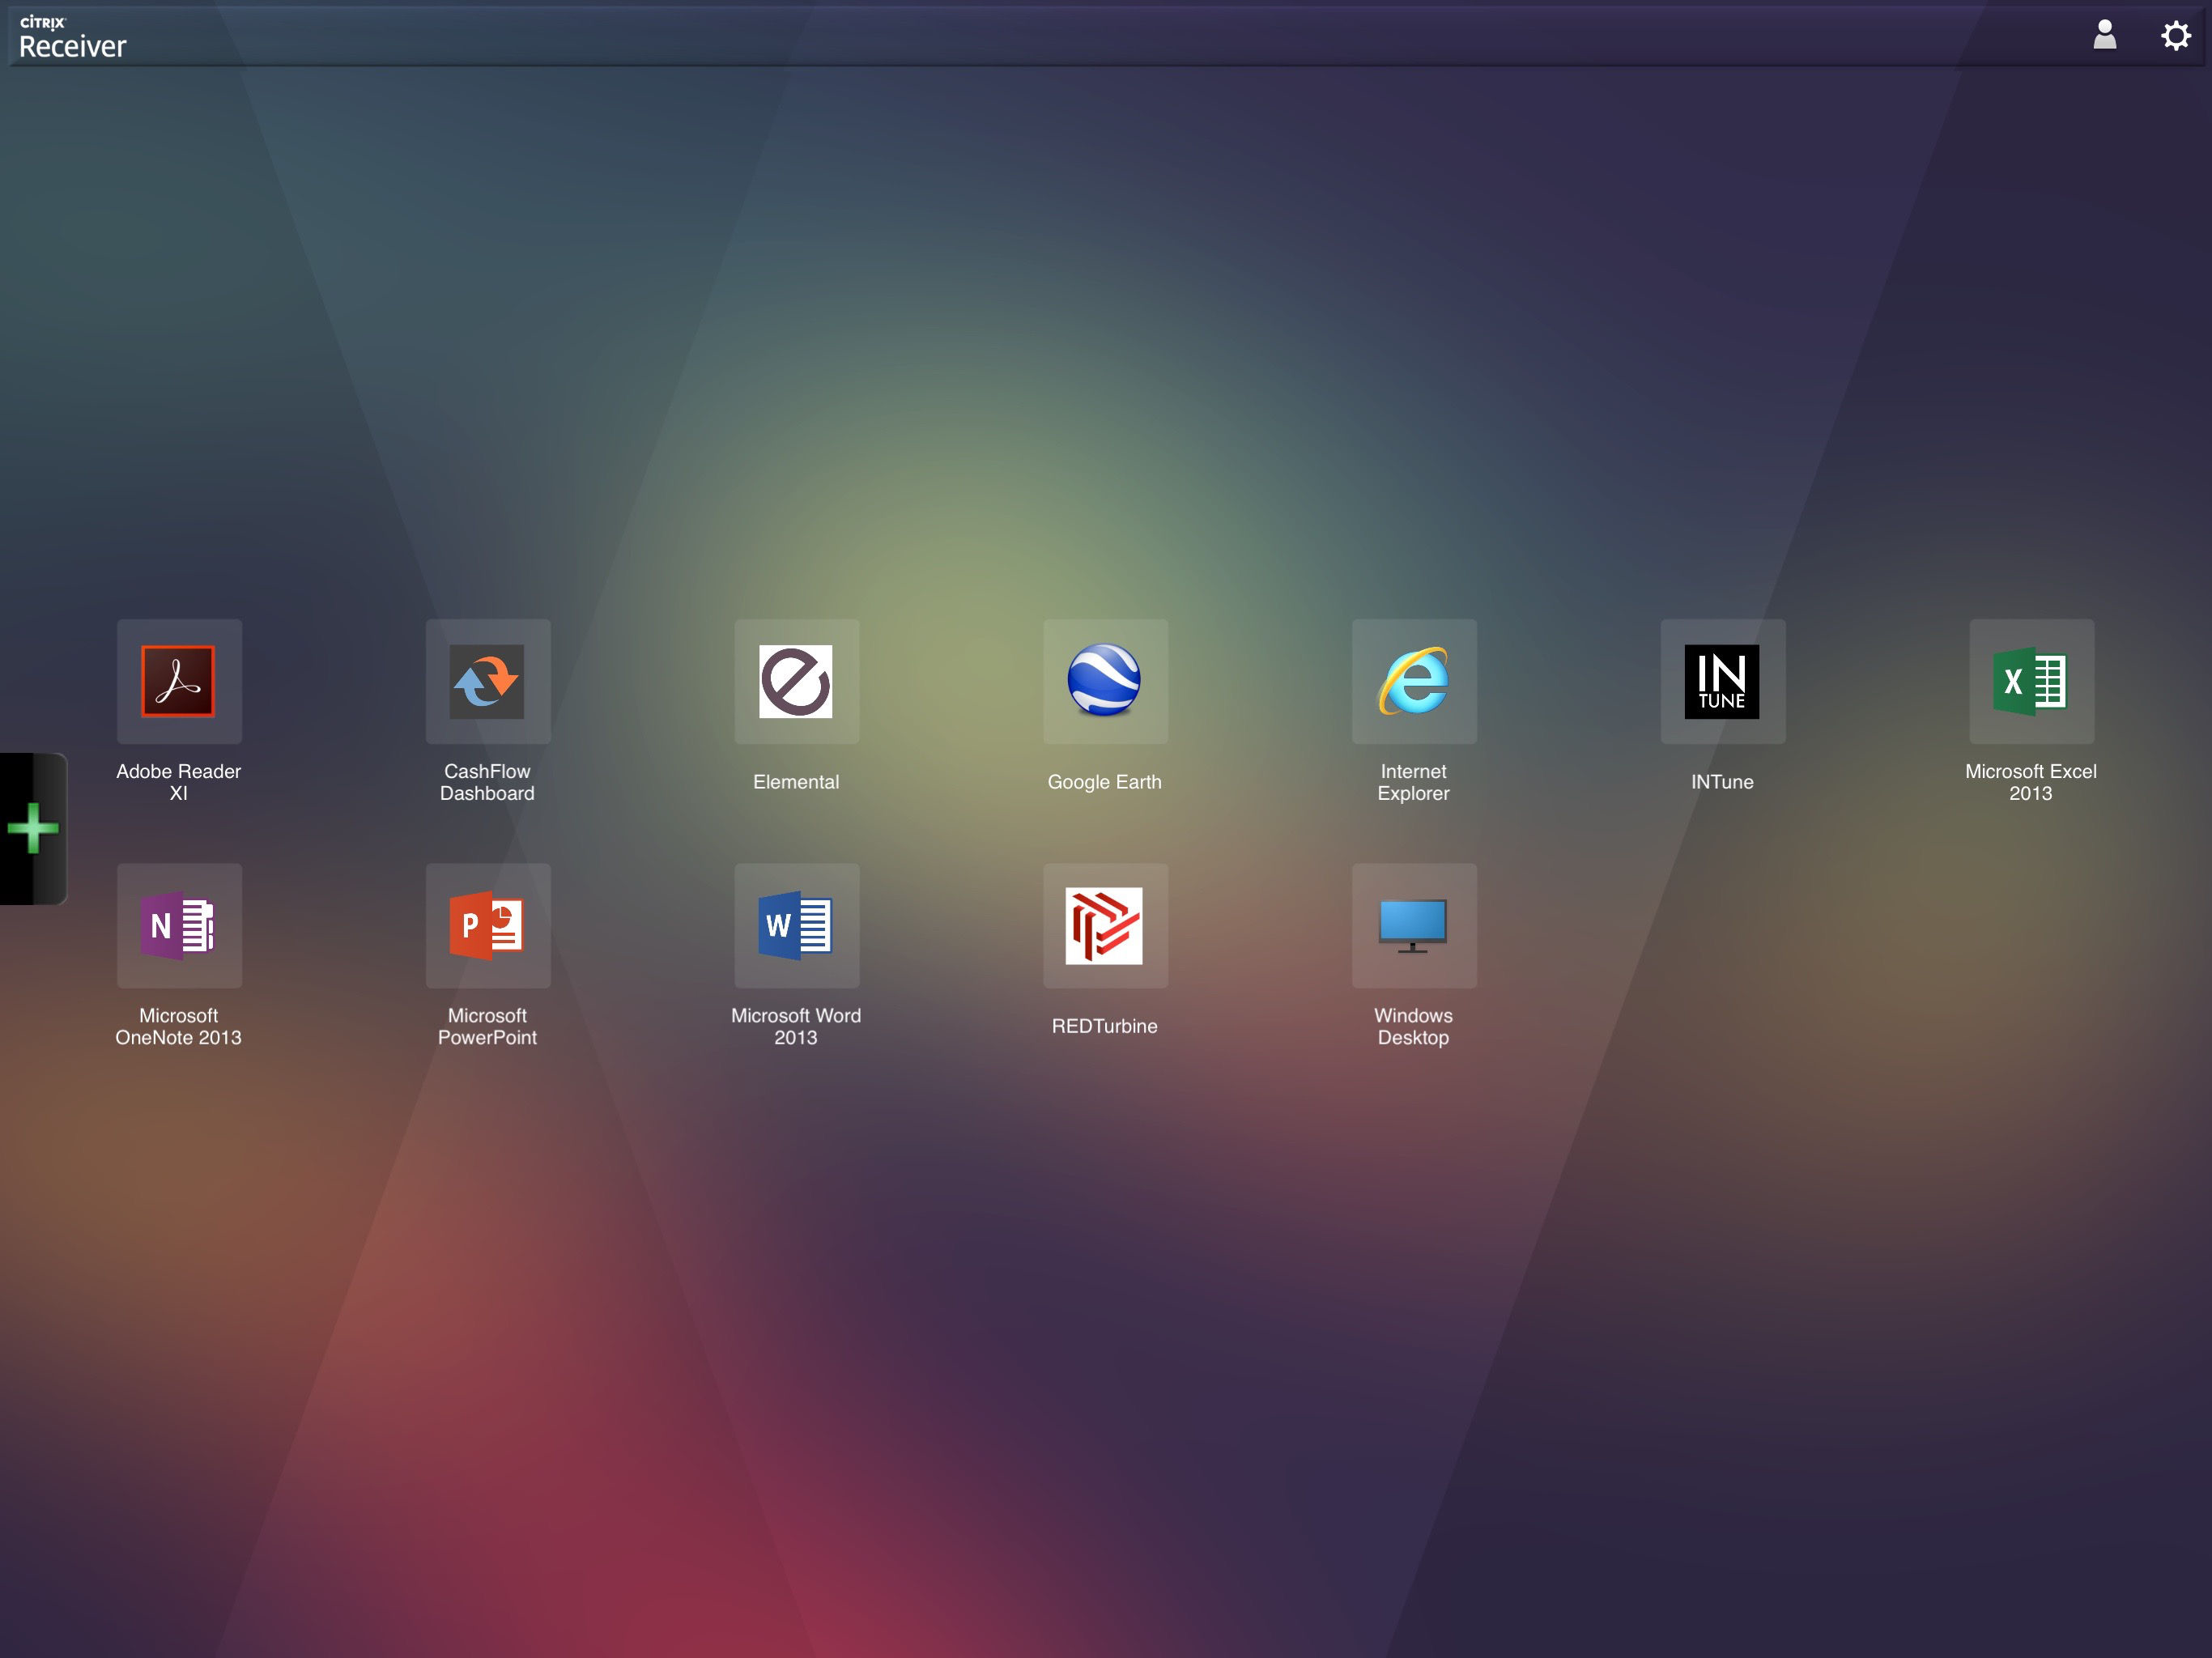Start the Elemental application
2212x1658 pixels.
[796, 681]
